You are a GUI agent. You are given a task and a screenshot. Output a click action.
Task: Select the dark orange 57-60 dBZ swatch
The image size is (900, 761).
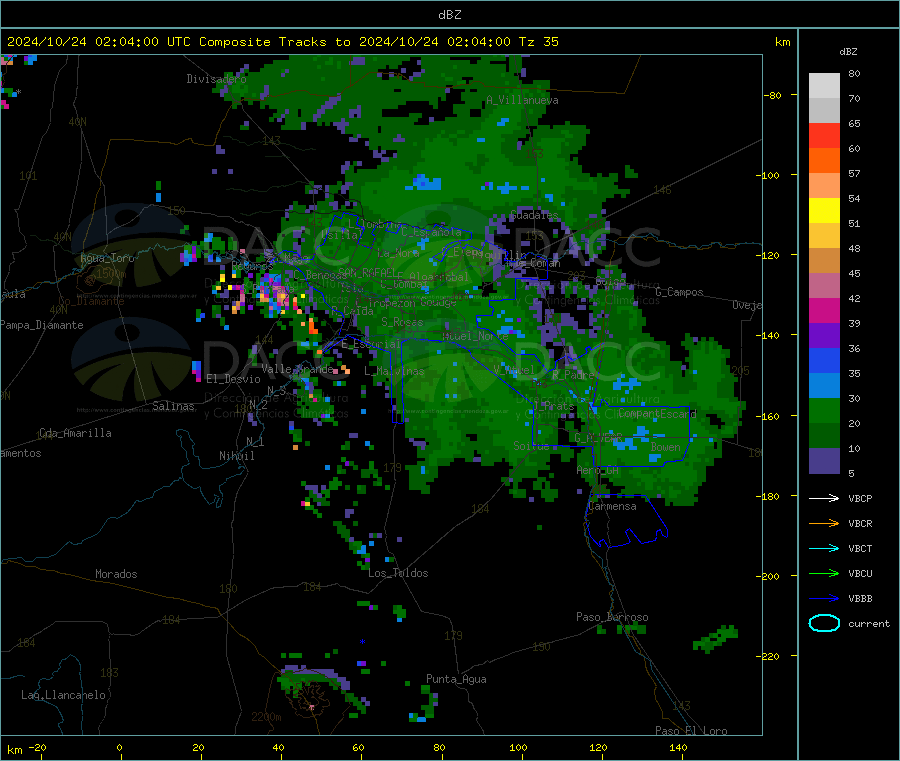pyautogui.click(x=824, y=161)
